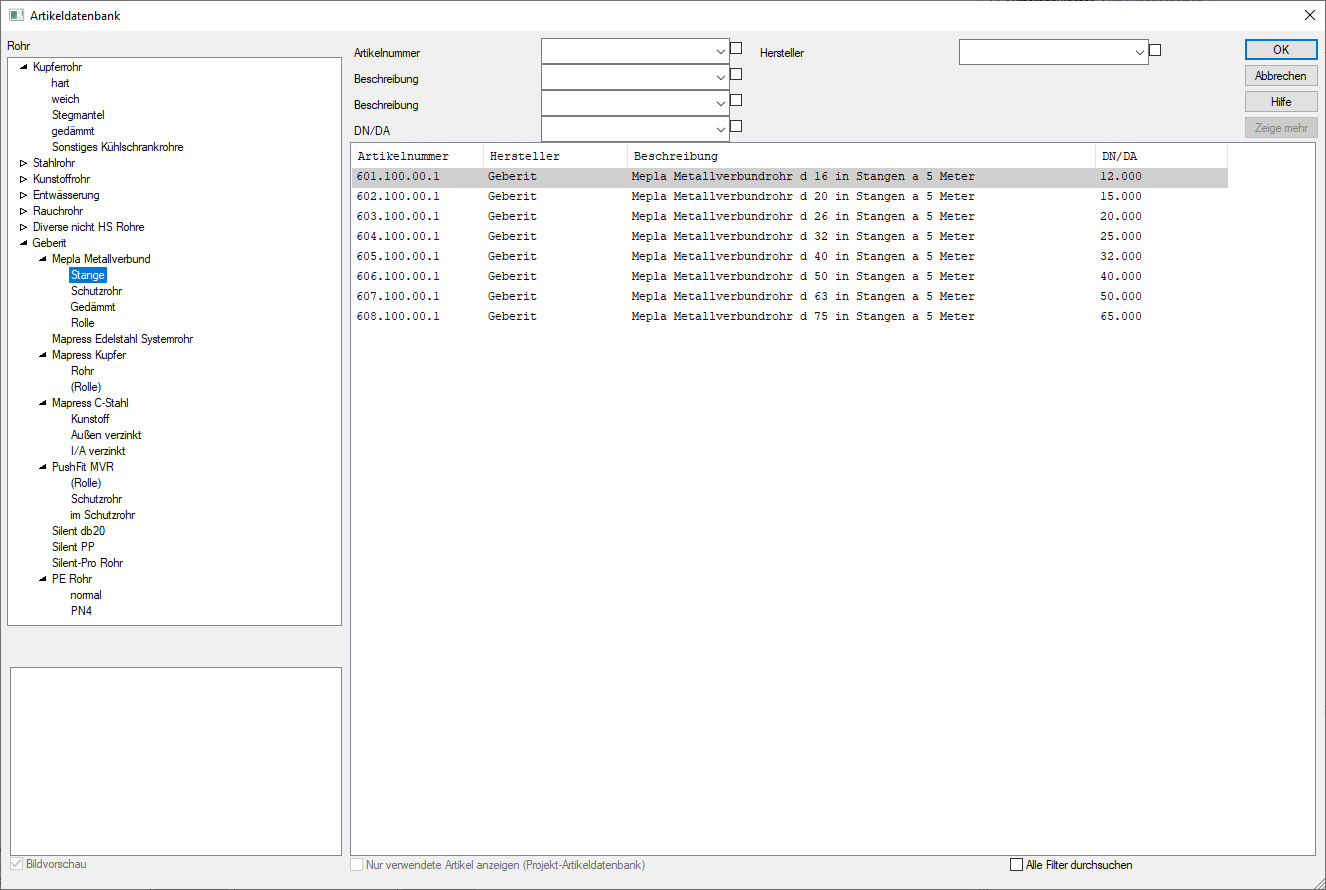Collapse the Kupferrohr tree node
1326x890 pixels.
click(x=24, y=67)
